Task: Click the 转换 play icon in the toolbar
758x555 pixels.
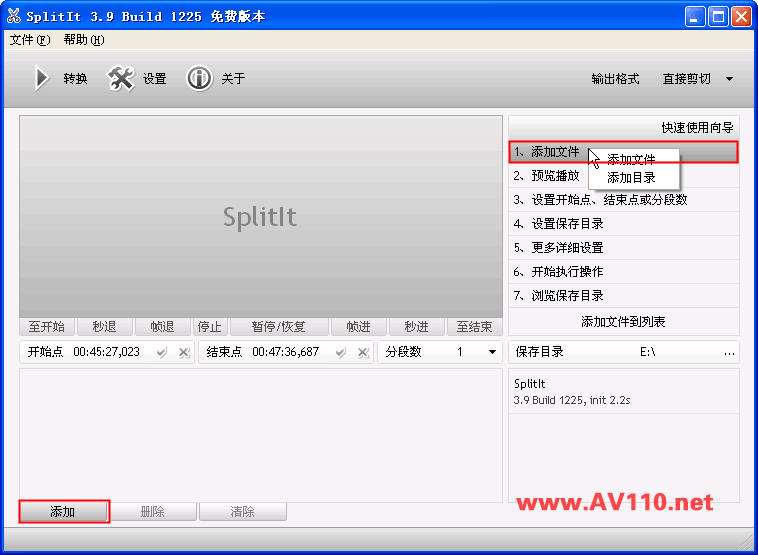Action: coord(42,78)
